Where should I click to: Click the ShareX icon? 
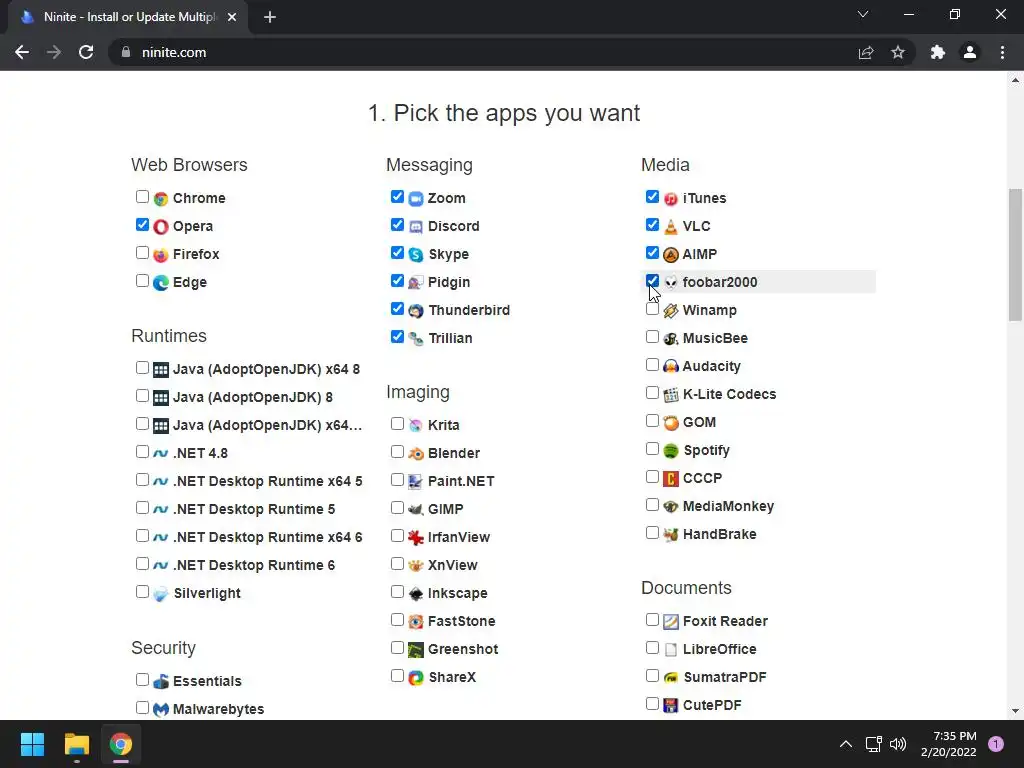point(415,678)
